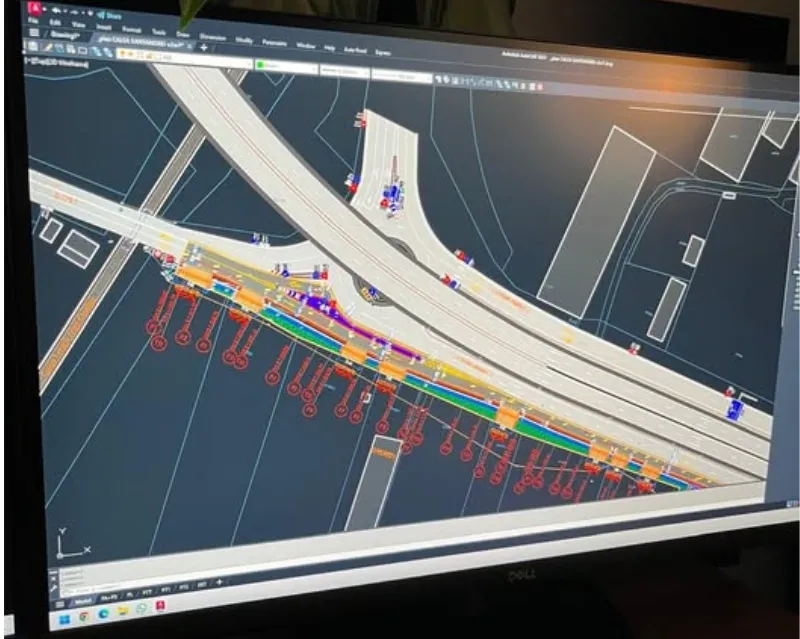
Task: Click the Undo arrow in quick access toolbar
Action: tap(57, 10)
